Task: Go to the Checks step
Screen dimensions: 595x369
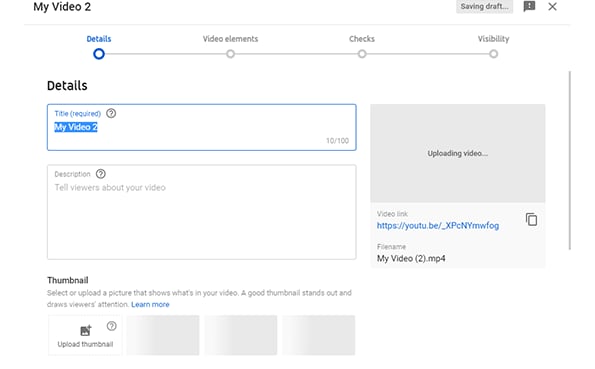Action: pyautogui.click(x=362, y=39)
